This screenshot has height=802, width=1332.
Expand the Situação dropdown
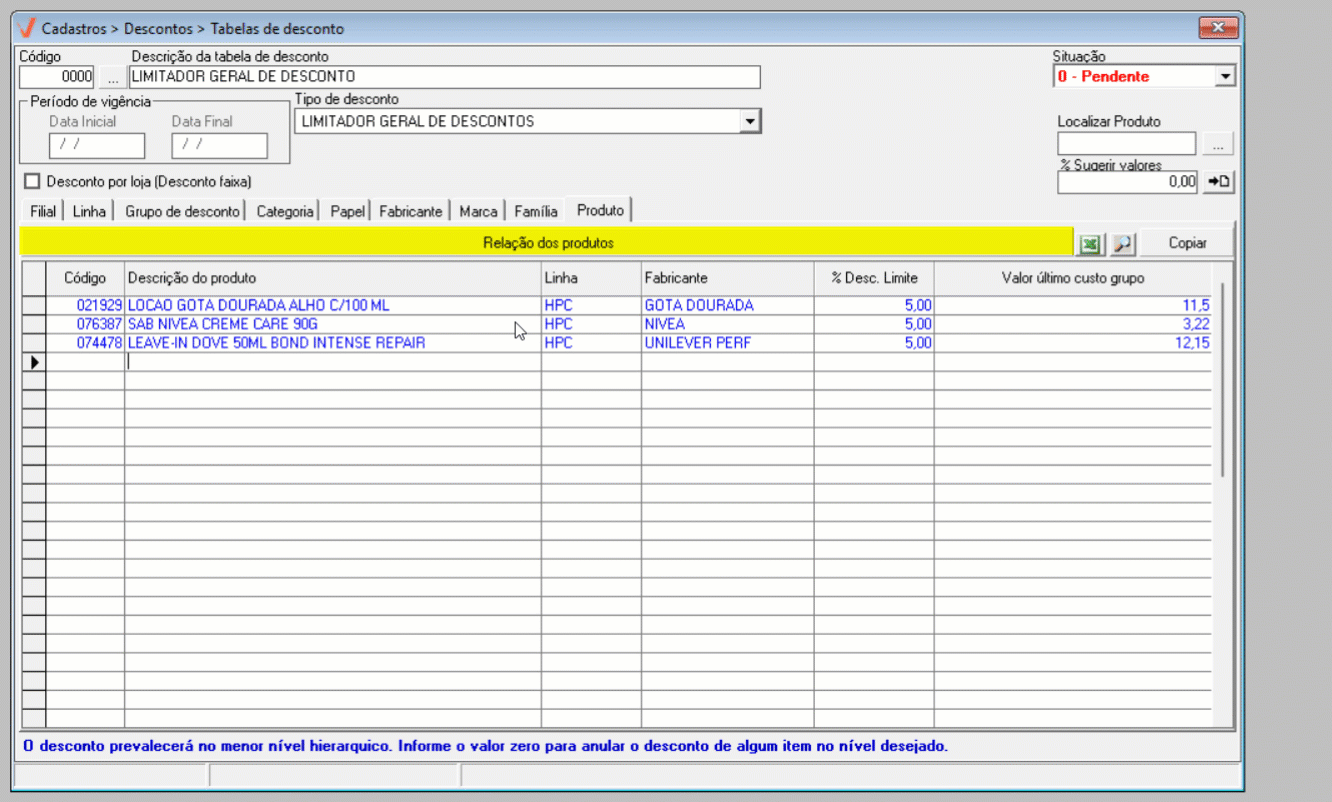(1225, 76)
